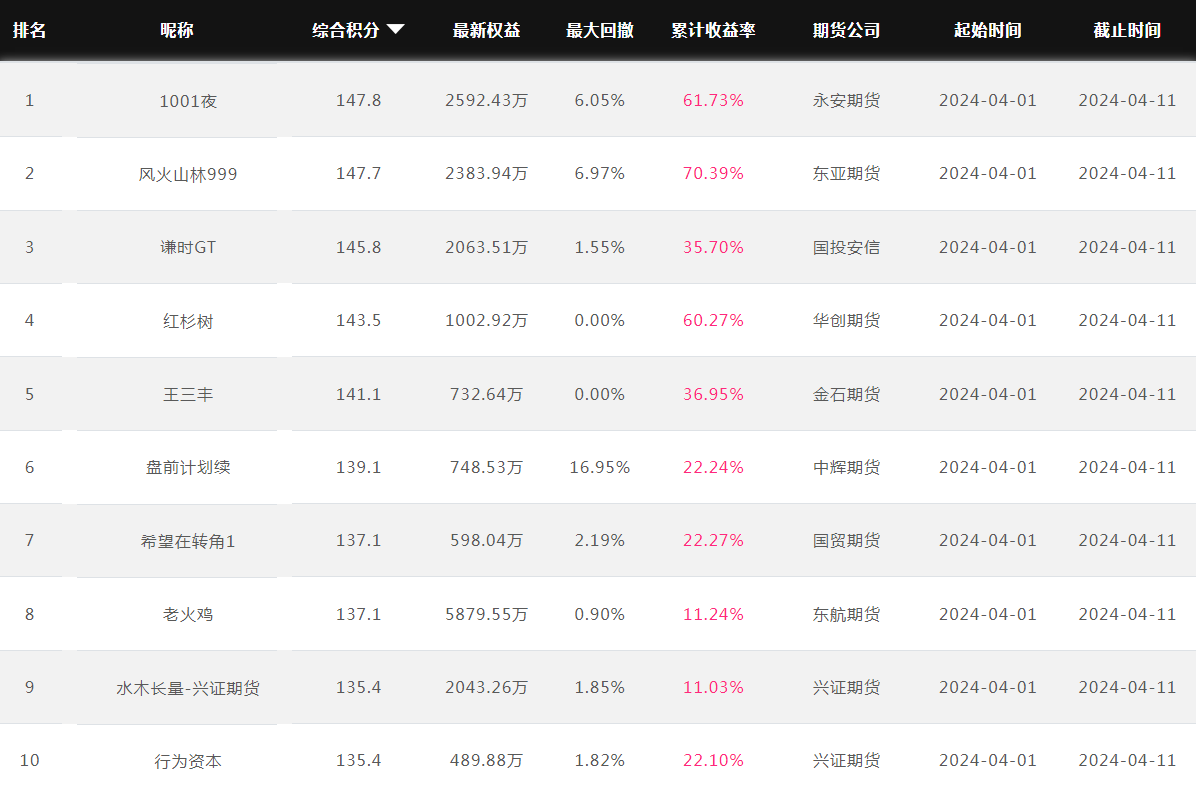Click return rate 11.24%
1196x794 pixels.
point(713,614)
